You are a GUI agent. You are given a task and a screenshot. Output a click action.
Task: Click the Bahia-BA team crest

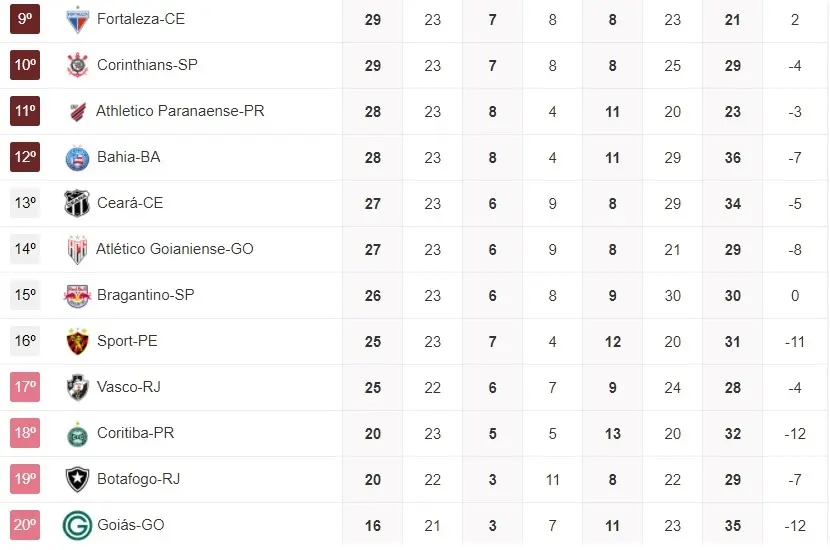click(x=77, y=158)
